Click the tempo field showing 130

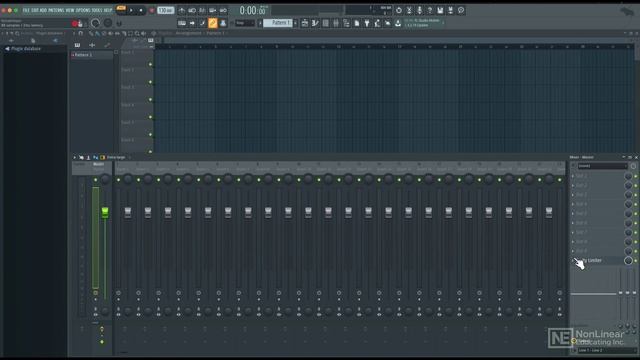click(166, 10)
